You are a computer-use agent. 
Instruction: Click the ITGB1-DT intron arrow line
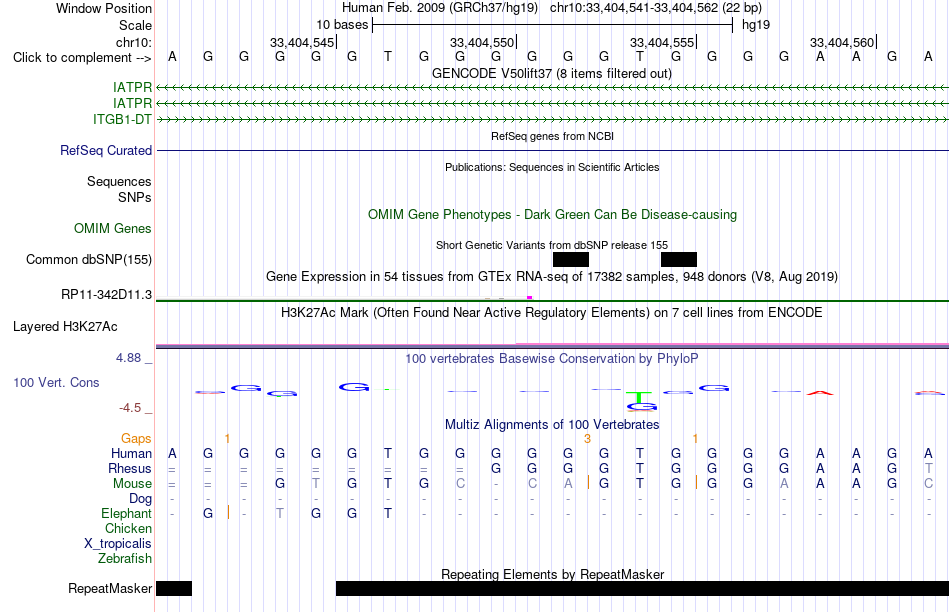tap(553, 119)
